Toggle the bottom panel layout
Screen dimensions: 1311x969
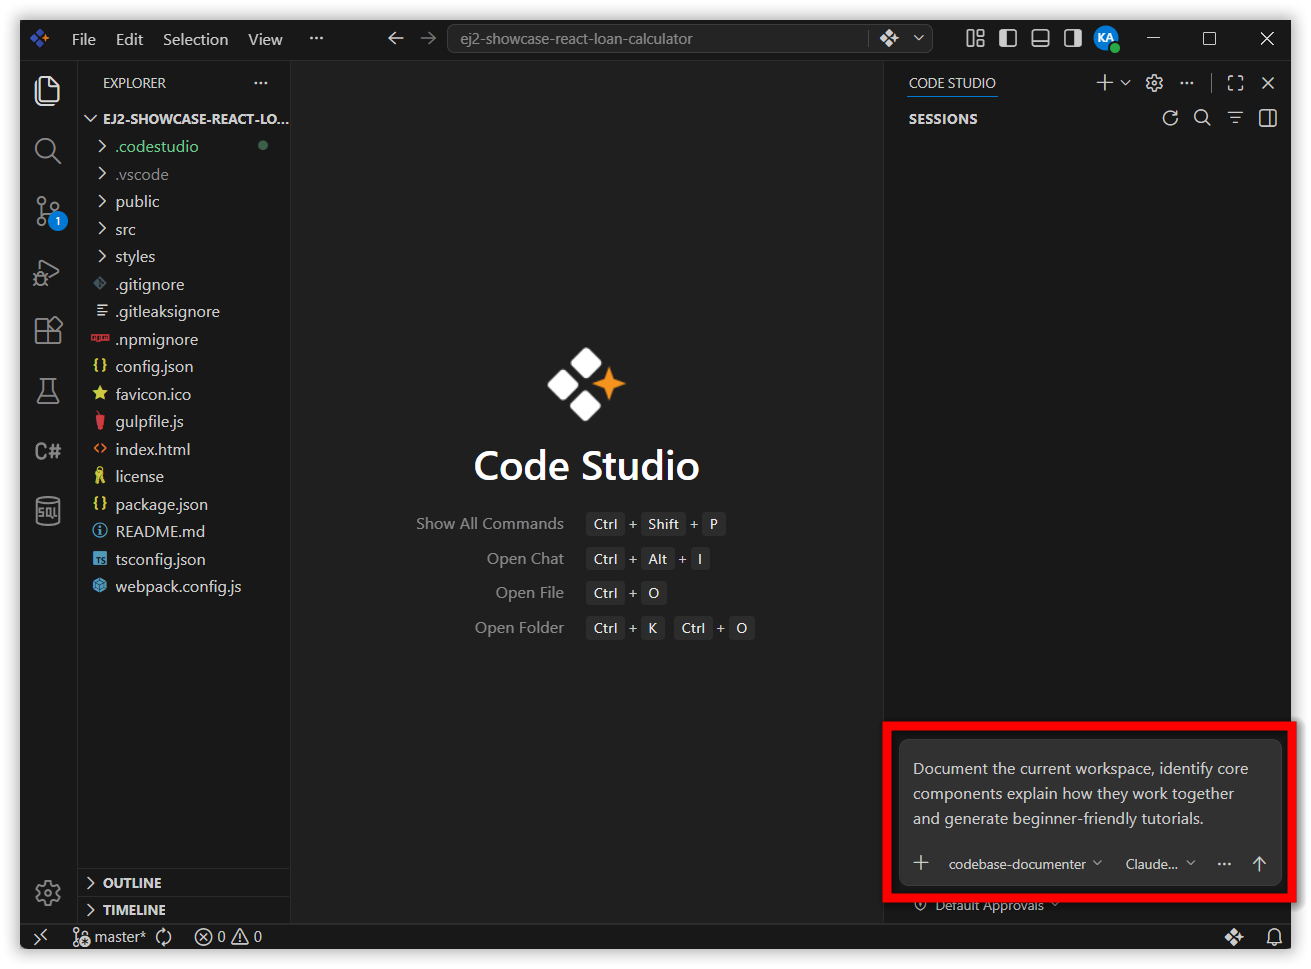click(1040, 38)
